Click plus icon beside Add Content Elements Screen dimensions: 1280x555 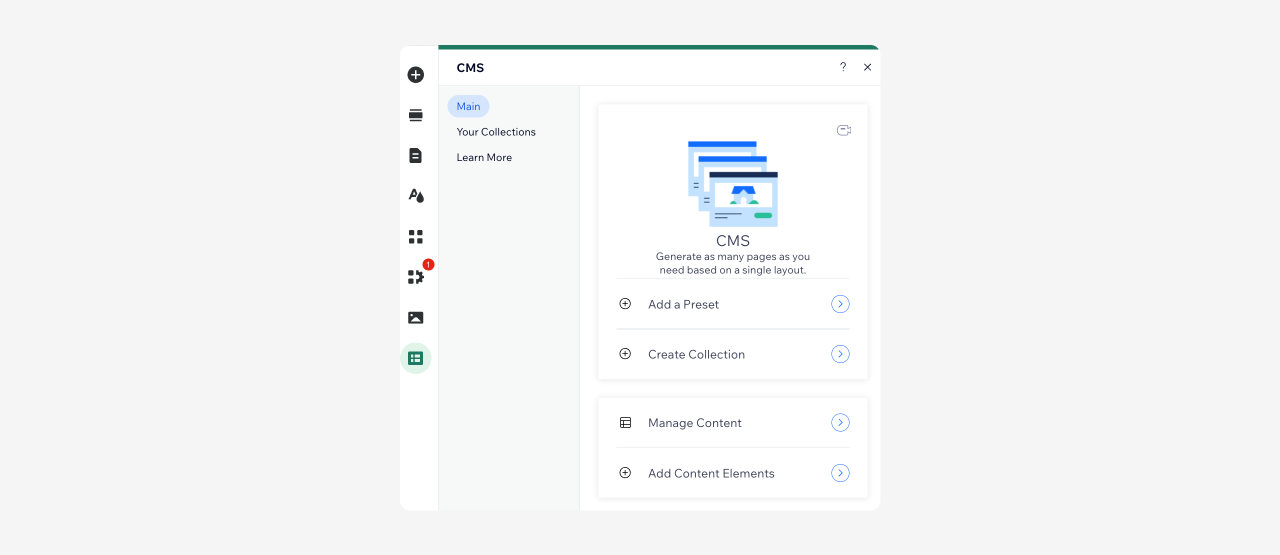click(x=625, y=473)
